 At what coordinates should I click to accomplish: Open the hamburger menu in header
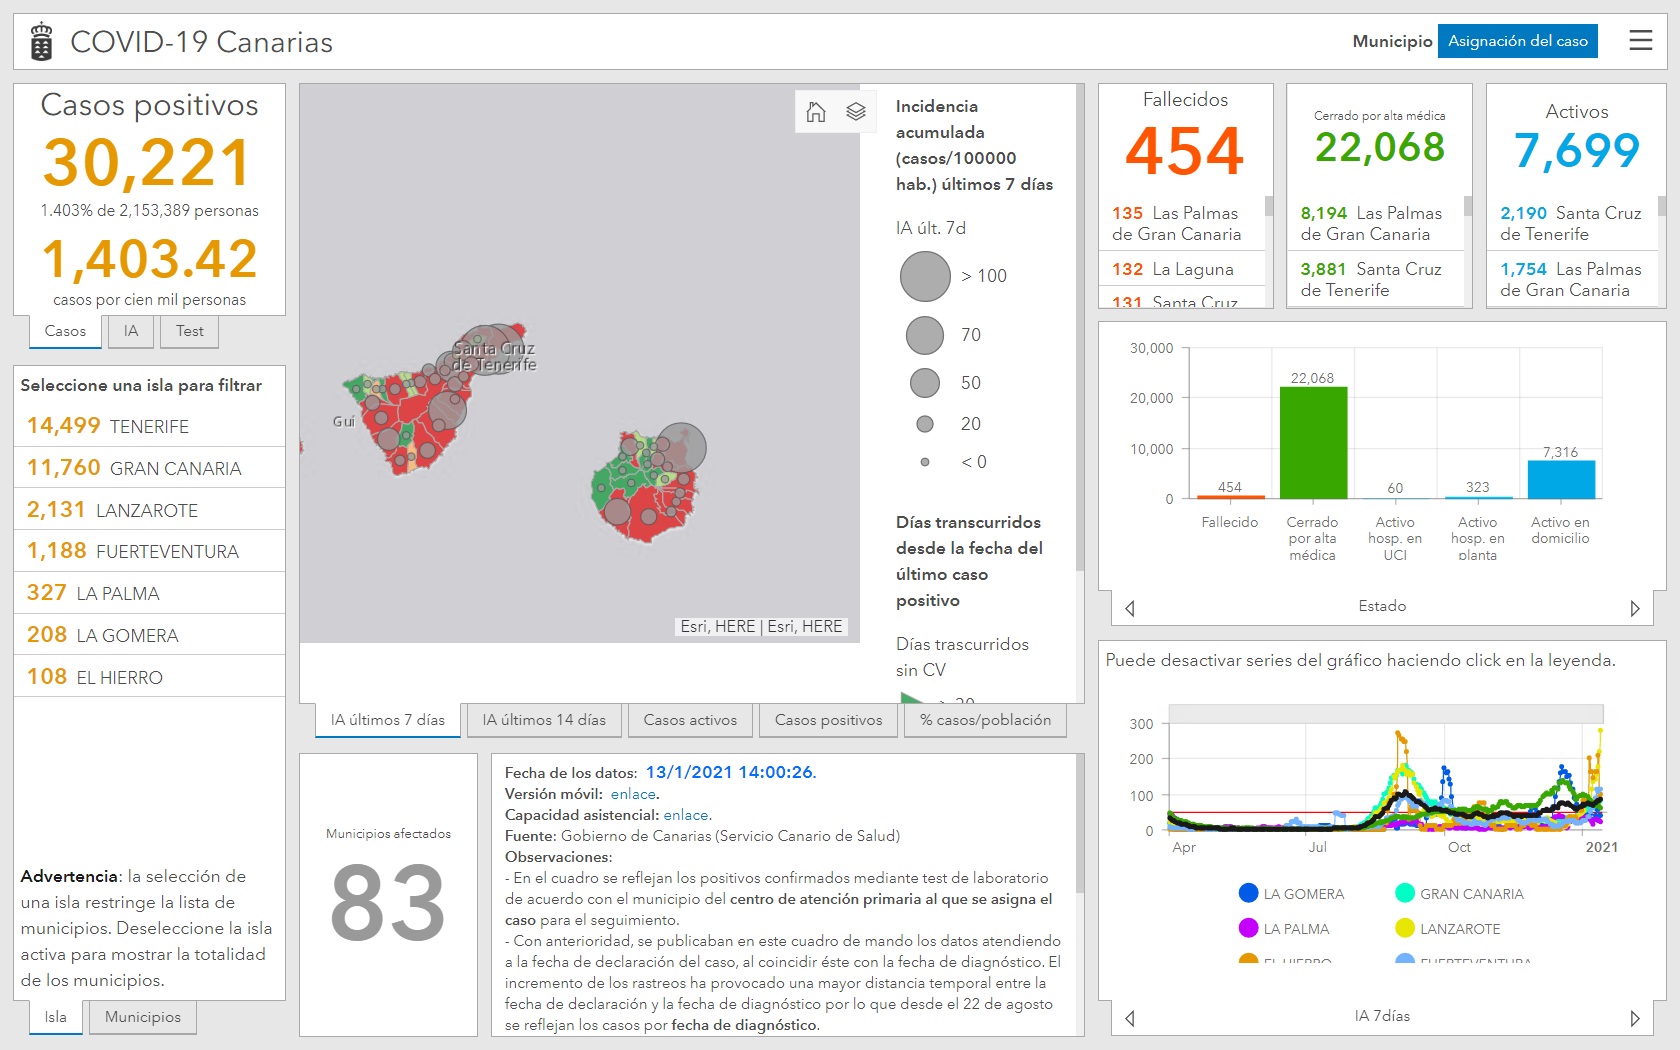tap(1640, 41)
